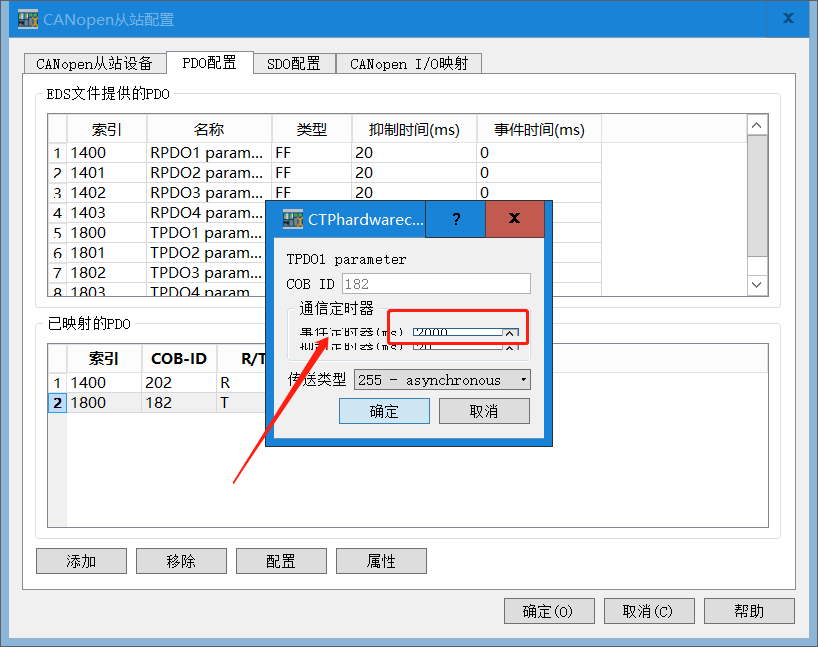The image size is (818, 647).
Task: Click the inhibit time 20 in the 1401 row
Action: 414,173
